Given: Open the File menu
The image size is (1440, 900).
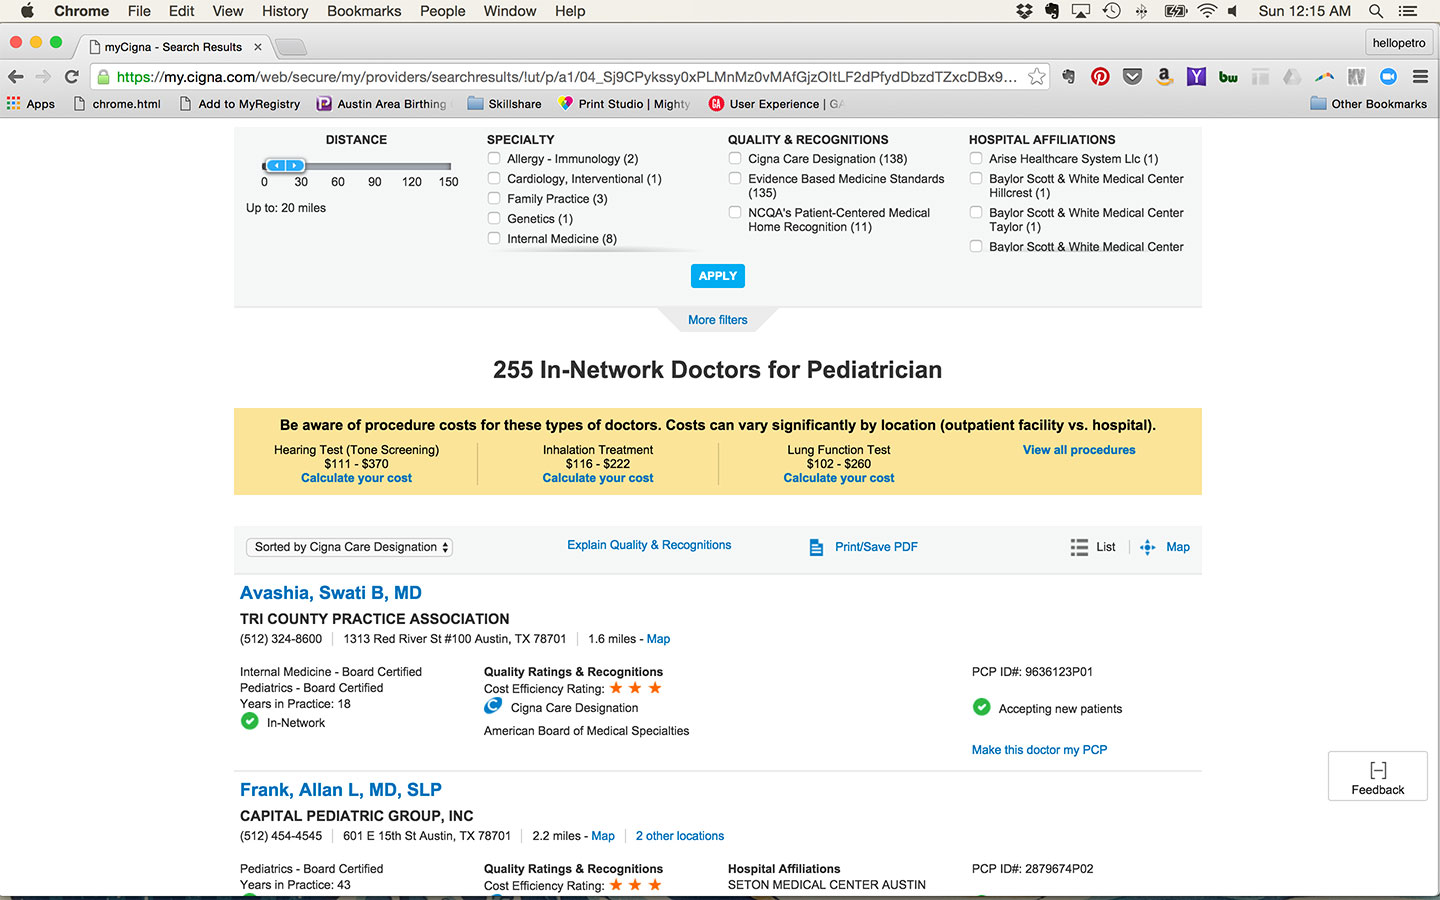Looking at the screenshot, I should click(139, 11).
